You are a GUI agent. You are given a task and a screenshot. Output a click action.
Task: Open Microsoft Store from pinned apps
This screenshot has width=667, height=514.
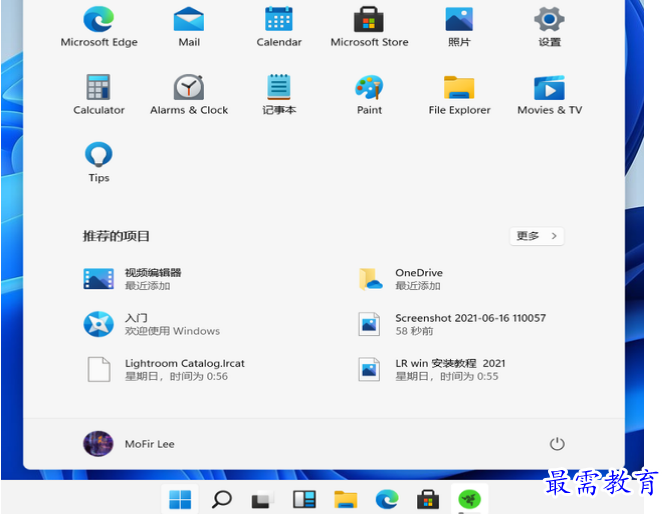click(369, 27)
